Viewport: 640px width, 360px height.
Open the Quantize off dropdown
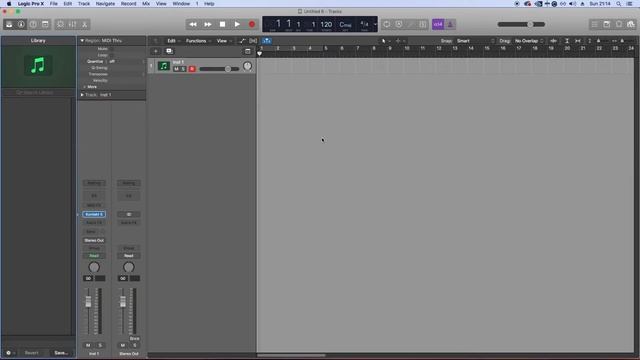127,62
